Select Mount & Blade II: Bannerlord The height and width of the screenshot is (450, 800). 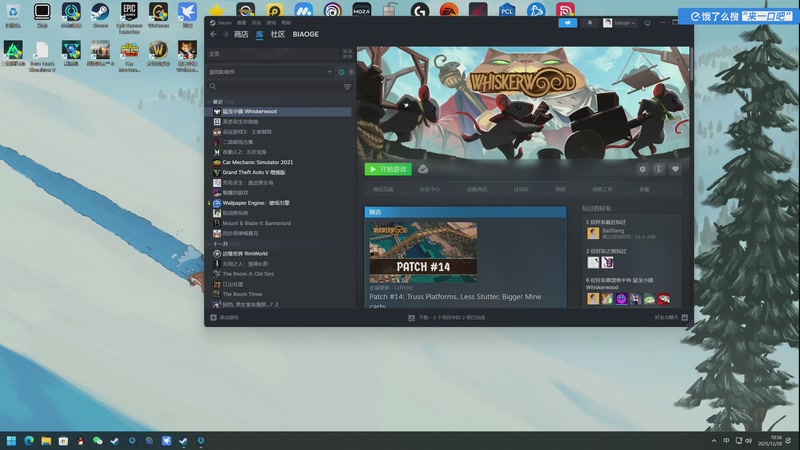279,223
